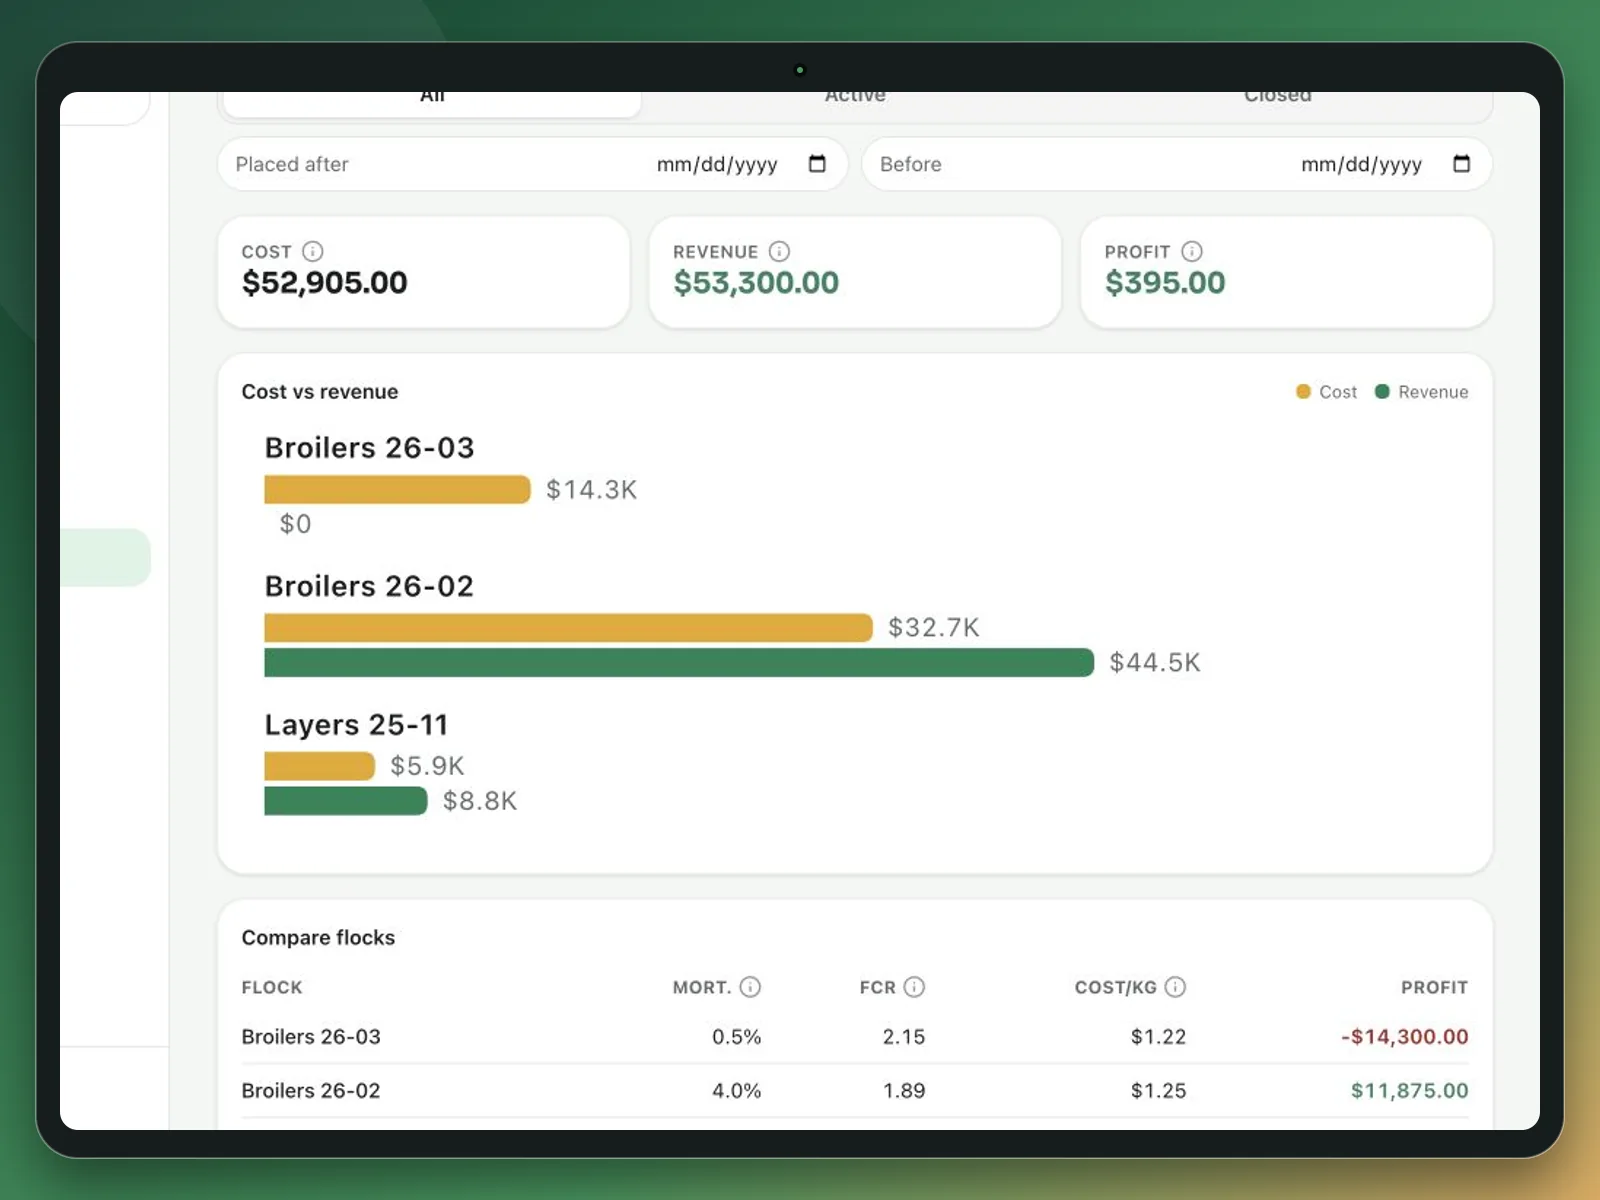Show info for the FCR column
This screenshot has height=1200, width=1600.
[x=914, y=987]
